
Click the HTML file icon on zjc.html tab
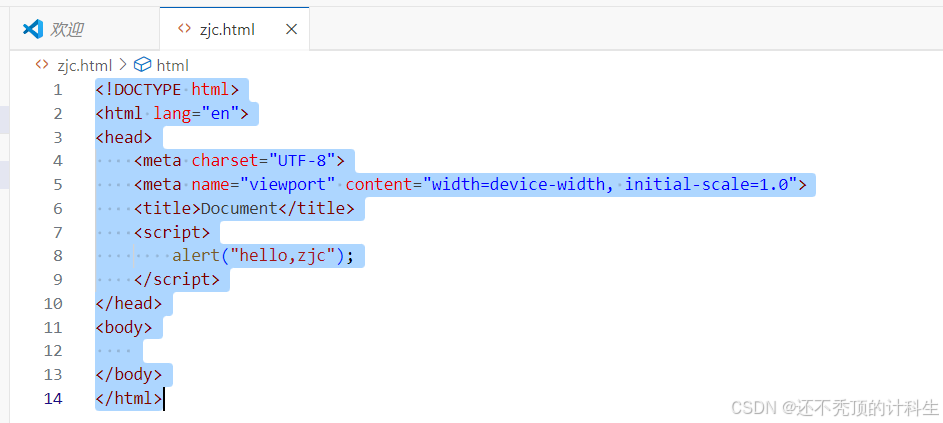click(x=183, y=29)
